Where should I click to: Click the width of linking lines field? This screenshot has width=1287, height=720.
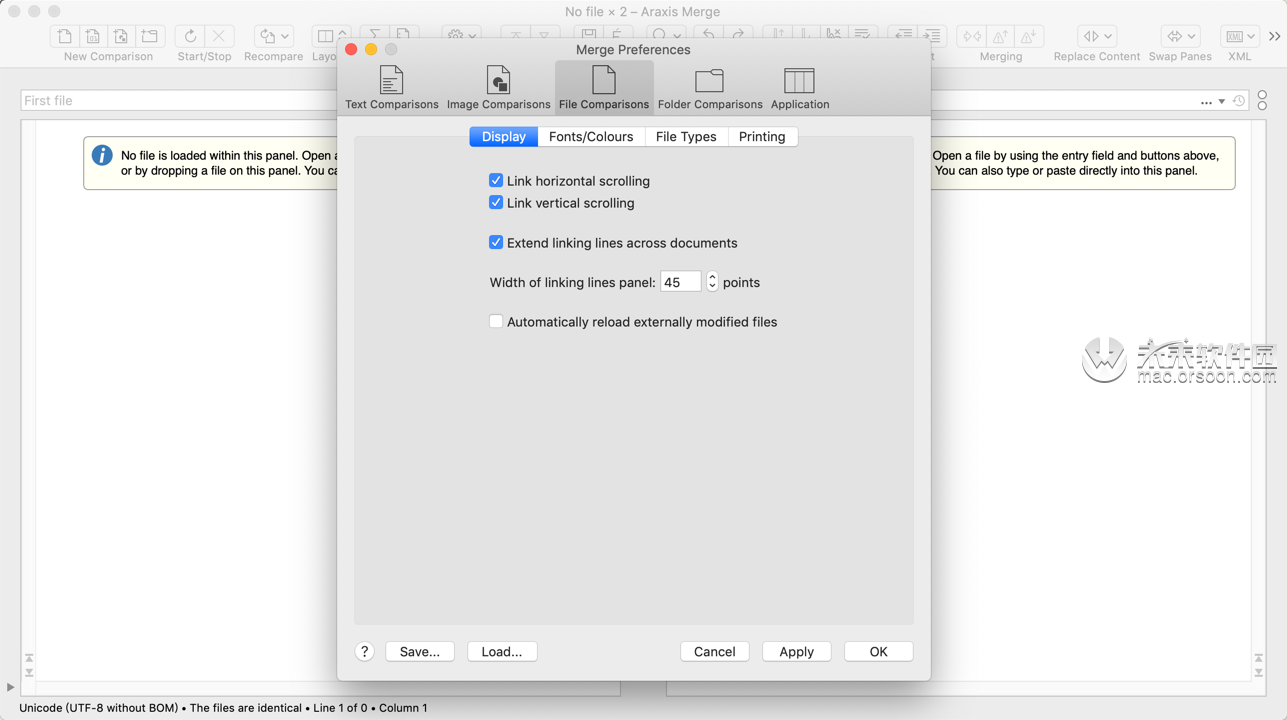tap(681, 282)
